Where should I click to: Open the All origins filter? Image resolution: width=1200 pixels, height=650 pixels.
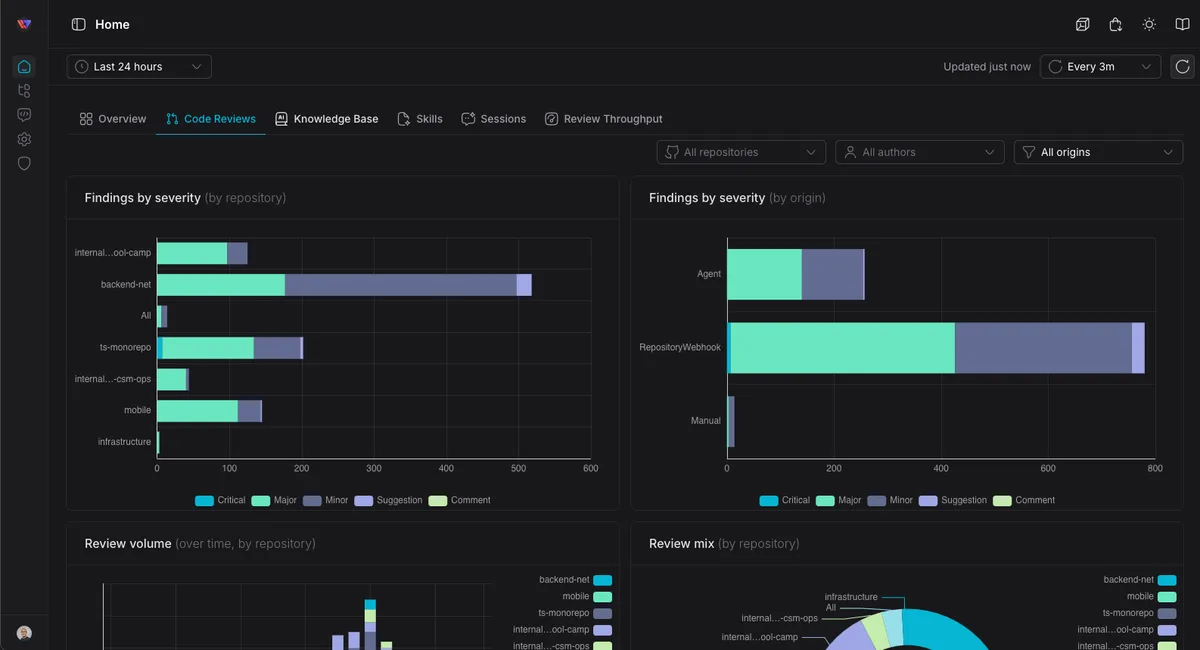[1098, 152]
